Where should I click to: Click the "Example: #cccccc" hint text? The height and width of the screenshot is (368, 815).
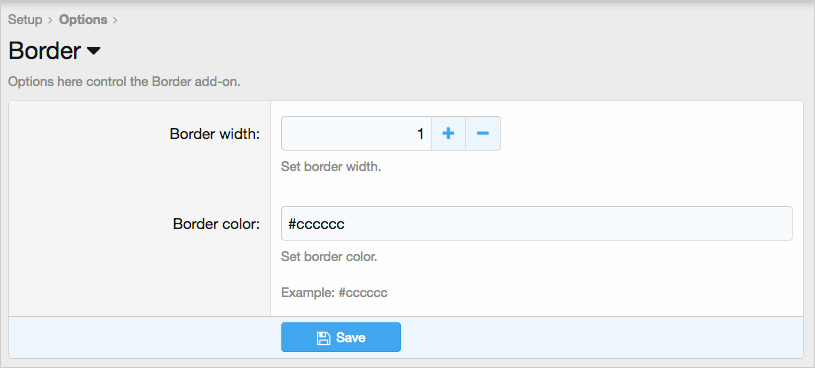(334, 293)
